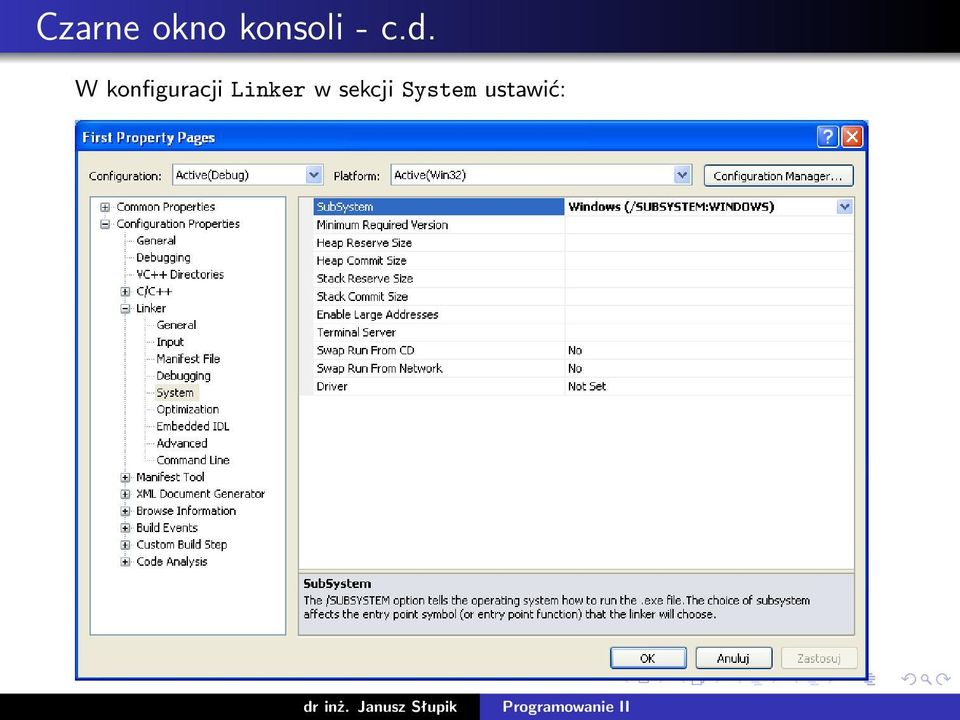Close the First Property Pages dialog
This screenshot has height=720, width=960.
[x=852, y=137]
